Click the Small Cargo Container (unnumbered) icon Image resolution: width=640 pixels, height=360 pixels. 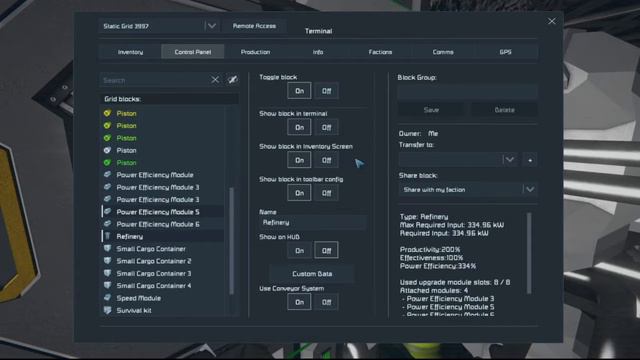(x=107, y=248)
